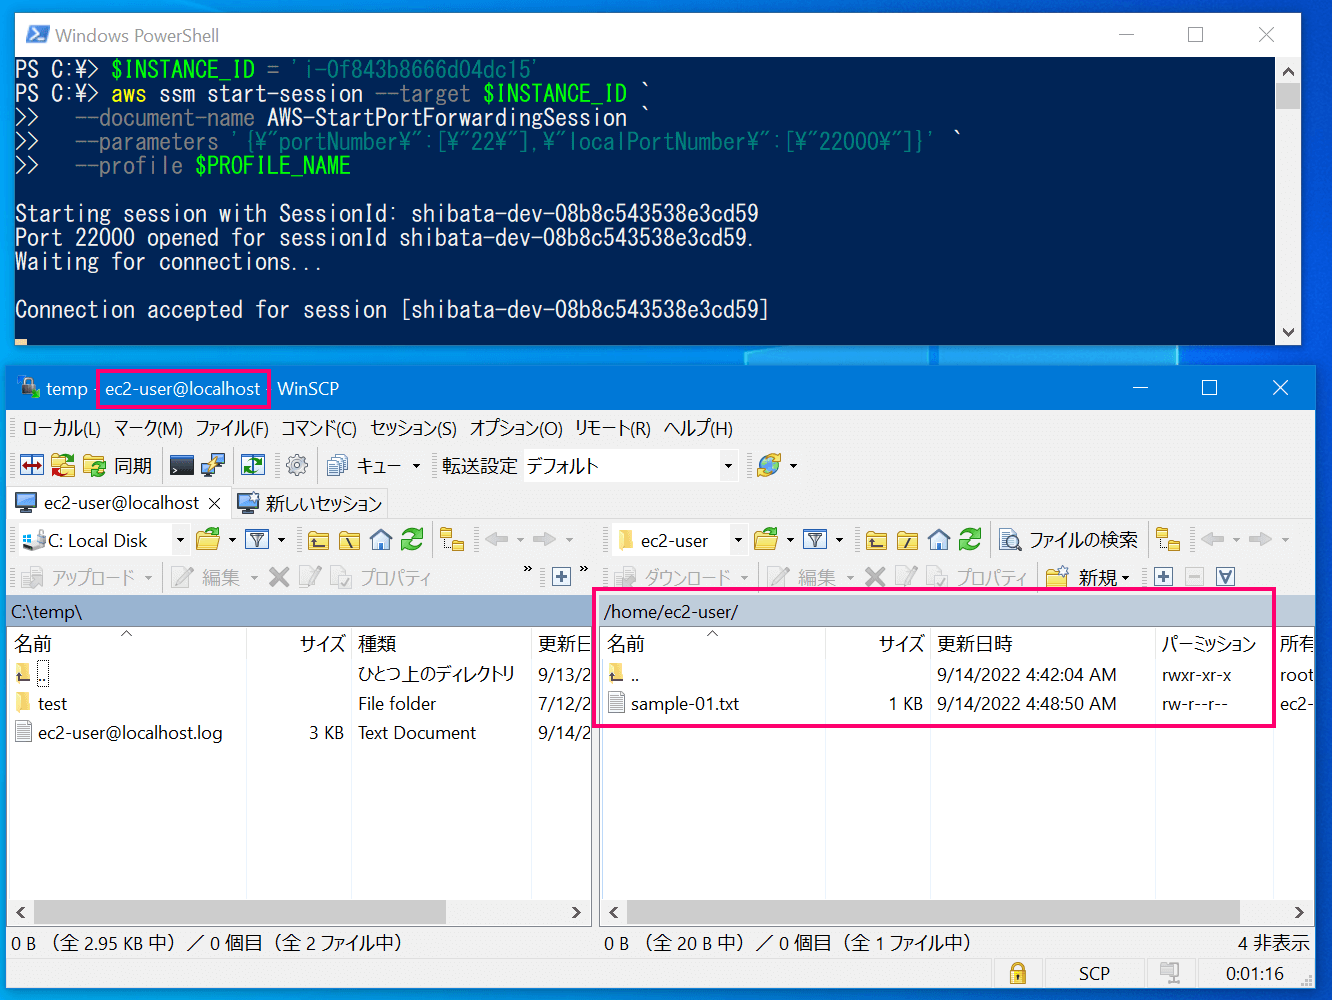The width and height of the screenshot is (1332, 1000).
Task: Toggle the remote directory tree icon
Action: [1168, 540]
